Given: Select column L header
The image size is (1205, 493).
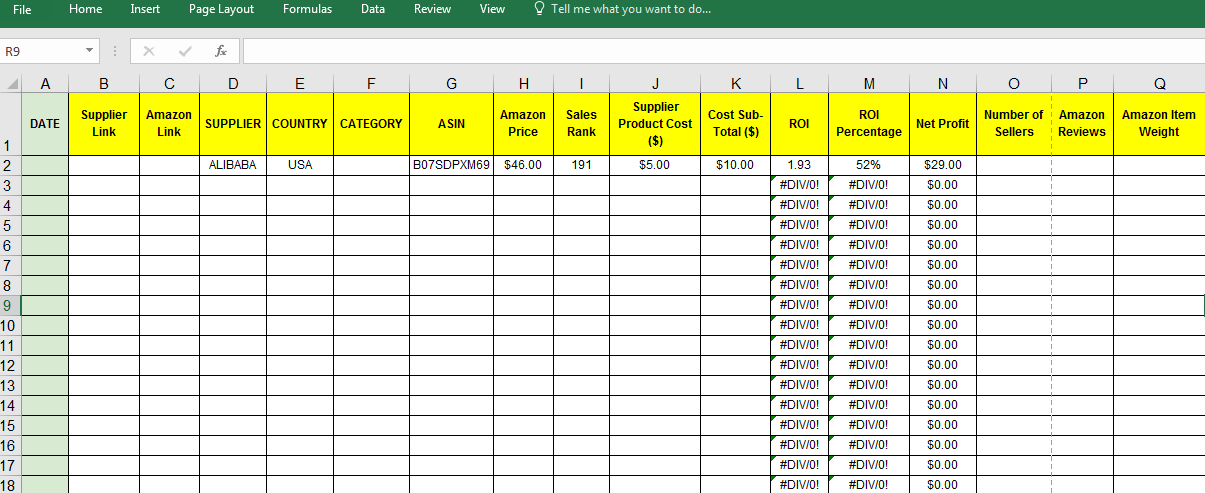Looking at the screenshot, I should pyautogui.click(x=799, y=84).
